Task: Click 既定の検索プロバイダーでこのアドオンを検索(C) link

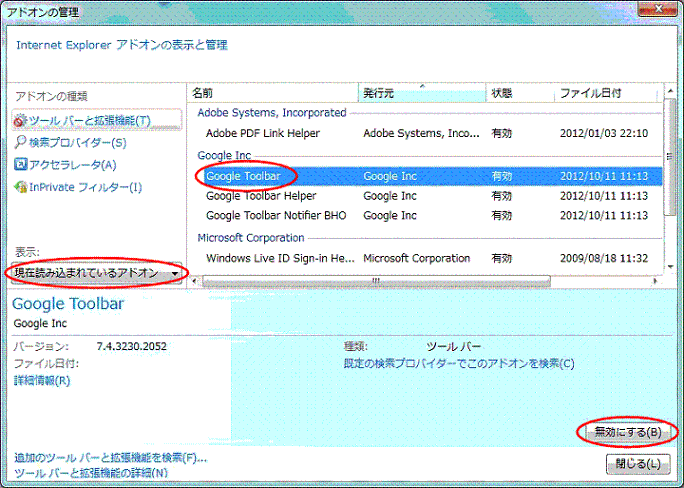Action: (x=459, y=364)
